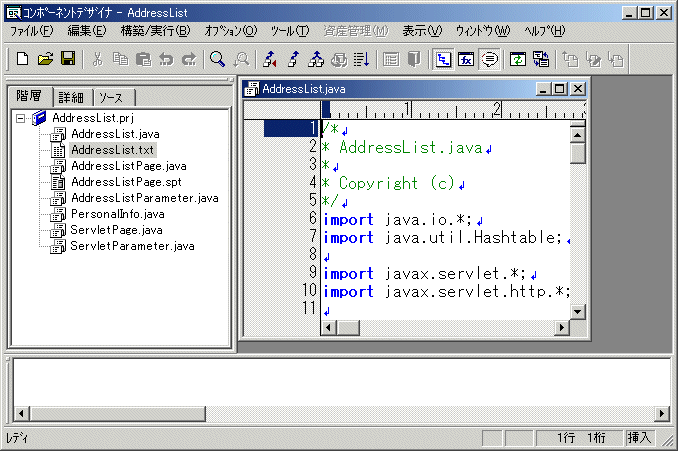Screen dimensions: 678x451
Task: Select AddressList.prj project root
Action: pos(93,118)
